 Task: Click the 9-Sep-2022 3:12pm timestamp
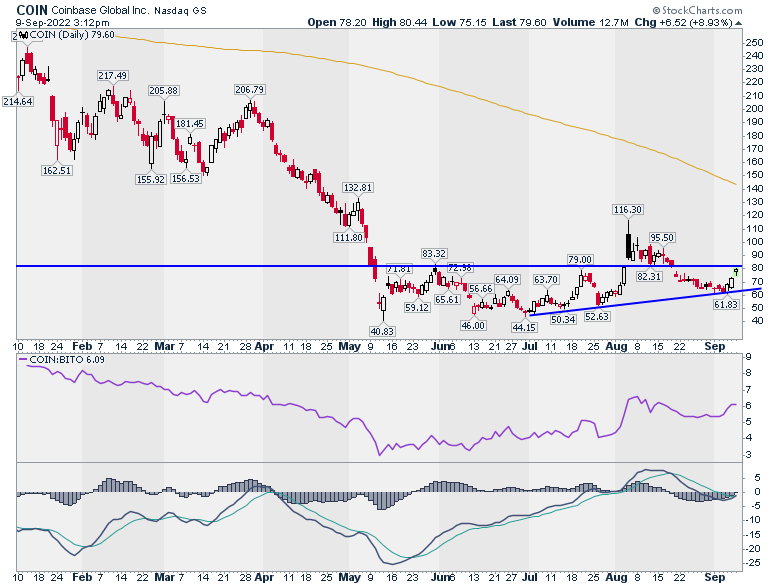[62, 23]
